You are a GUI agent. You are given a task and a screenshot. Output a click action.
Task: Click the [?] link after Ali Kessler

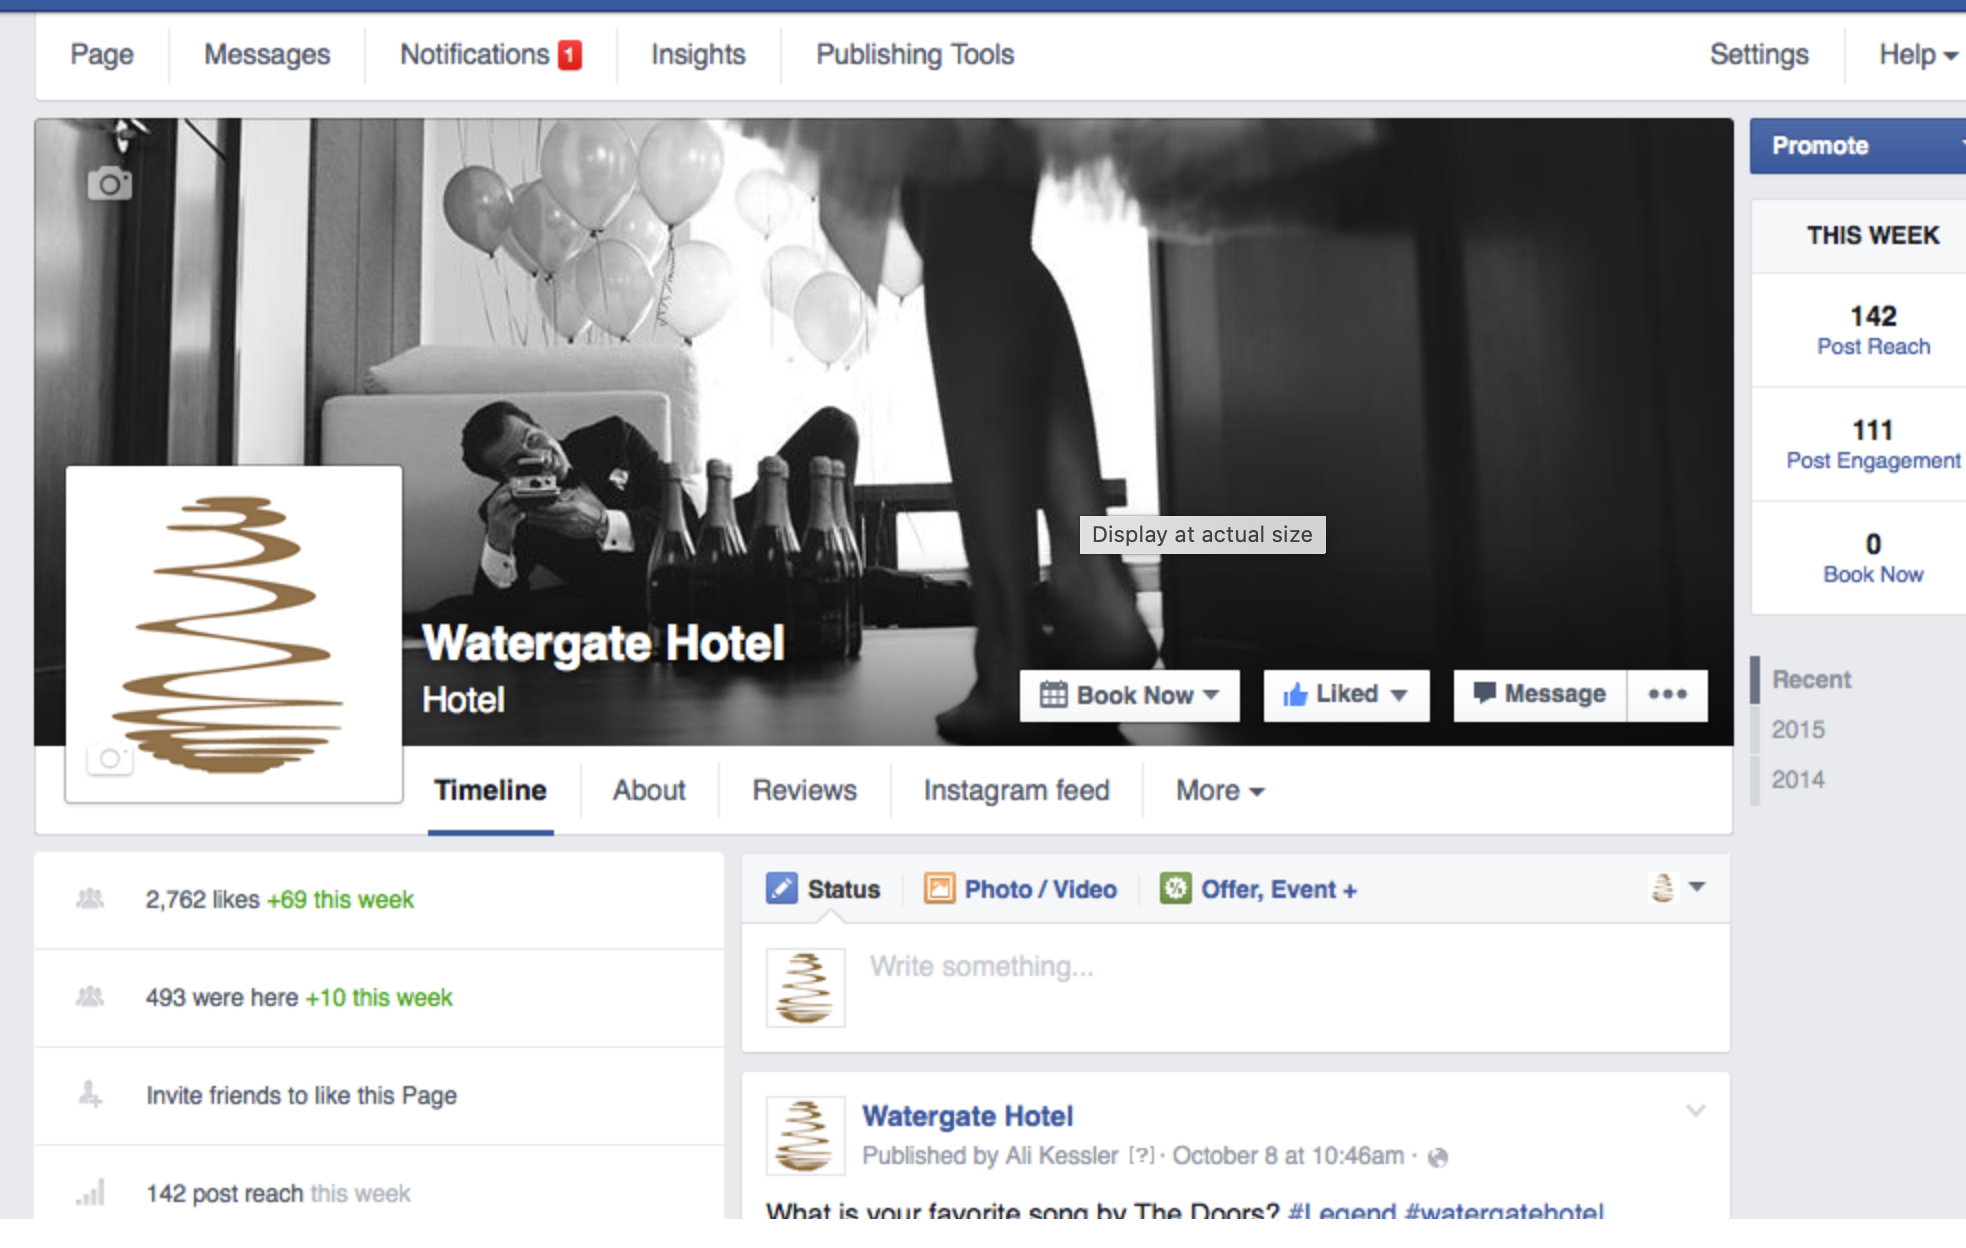point(1141,1156)
